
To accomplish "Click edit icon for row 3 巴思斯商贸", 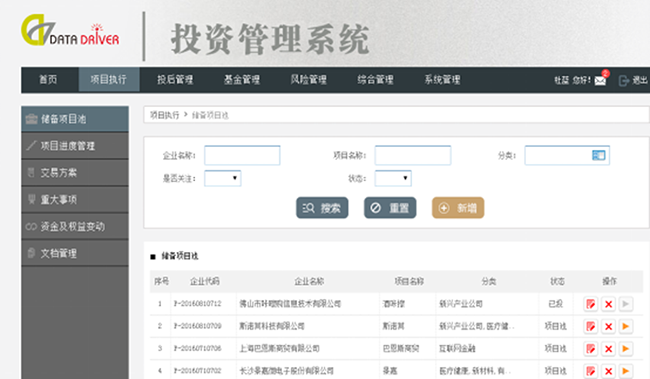I will pos(590,348).
